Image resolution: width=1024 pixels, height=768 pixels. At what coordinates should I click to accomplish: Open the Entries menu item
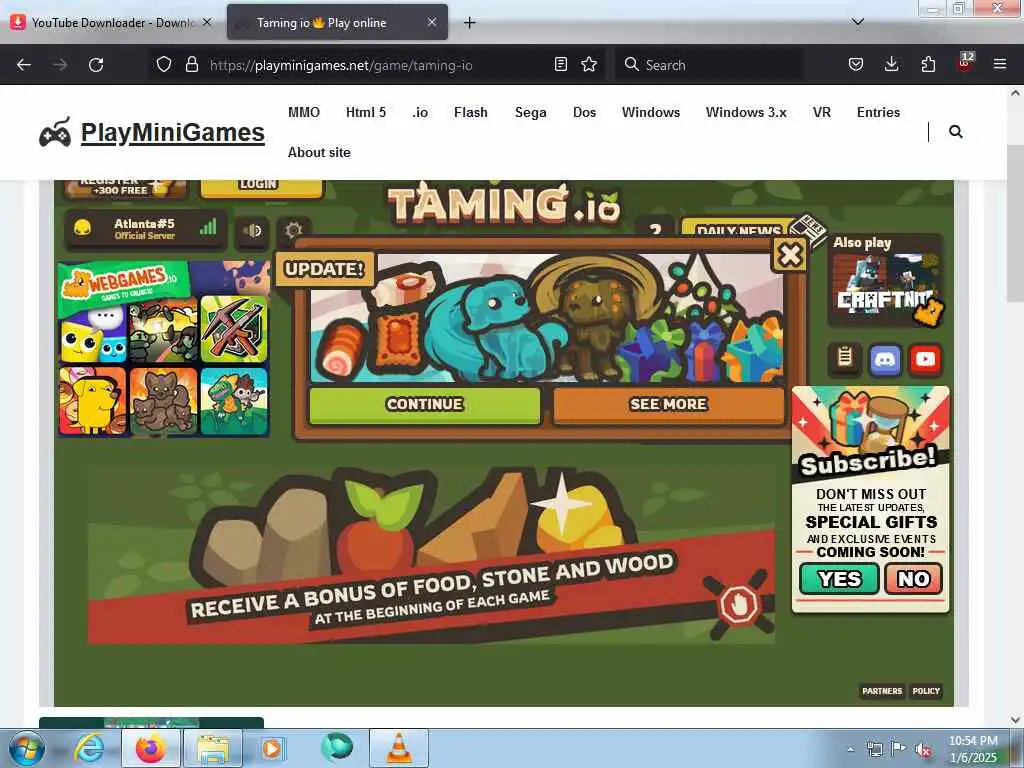(x=878, y=112)
